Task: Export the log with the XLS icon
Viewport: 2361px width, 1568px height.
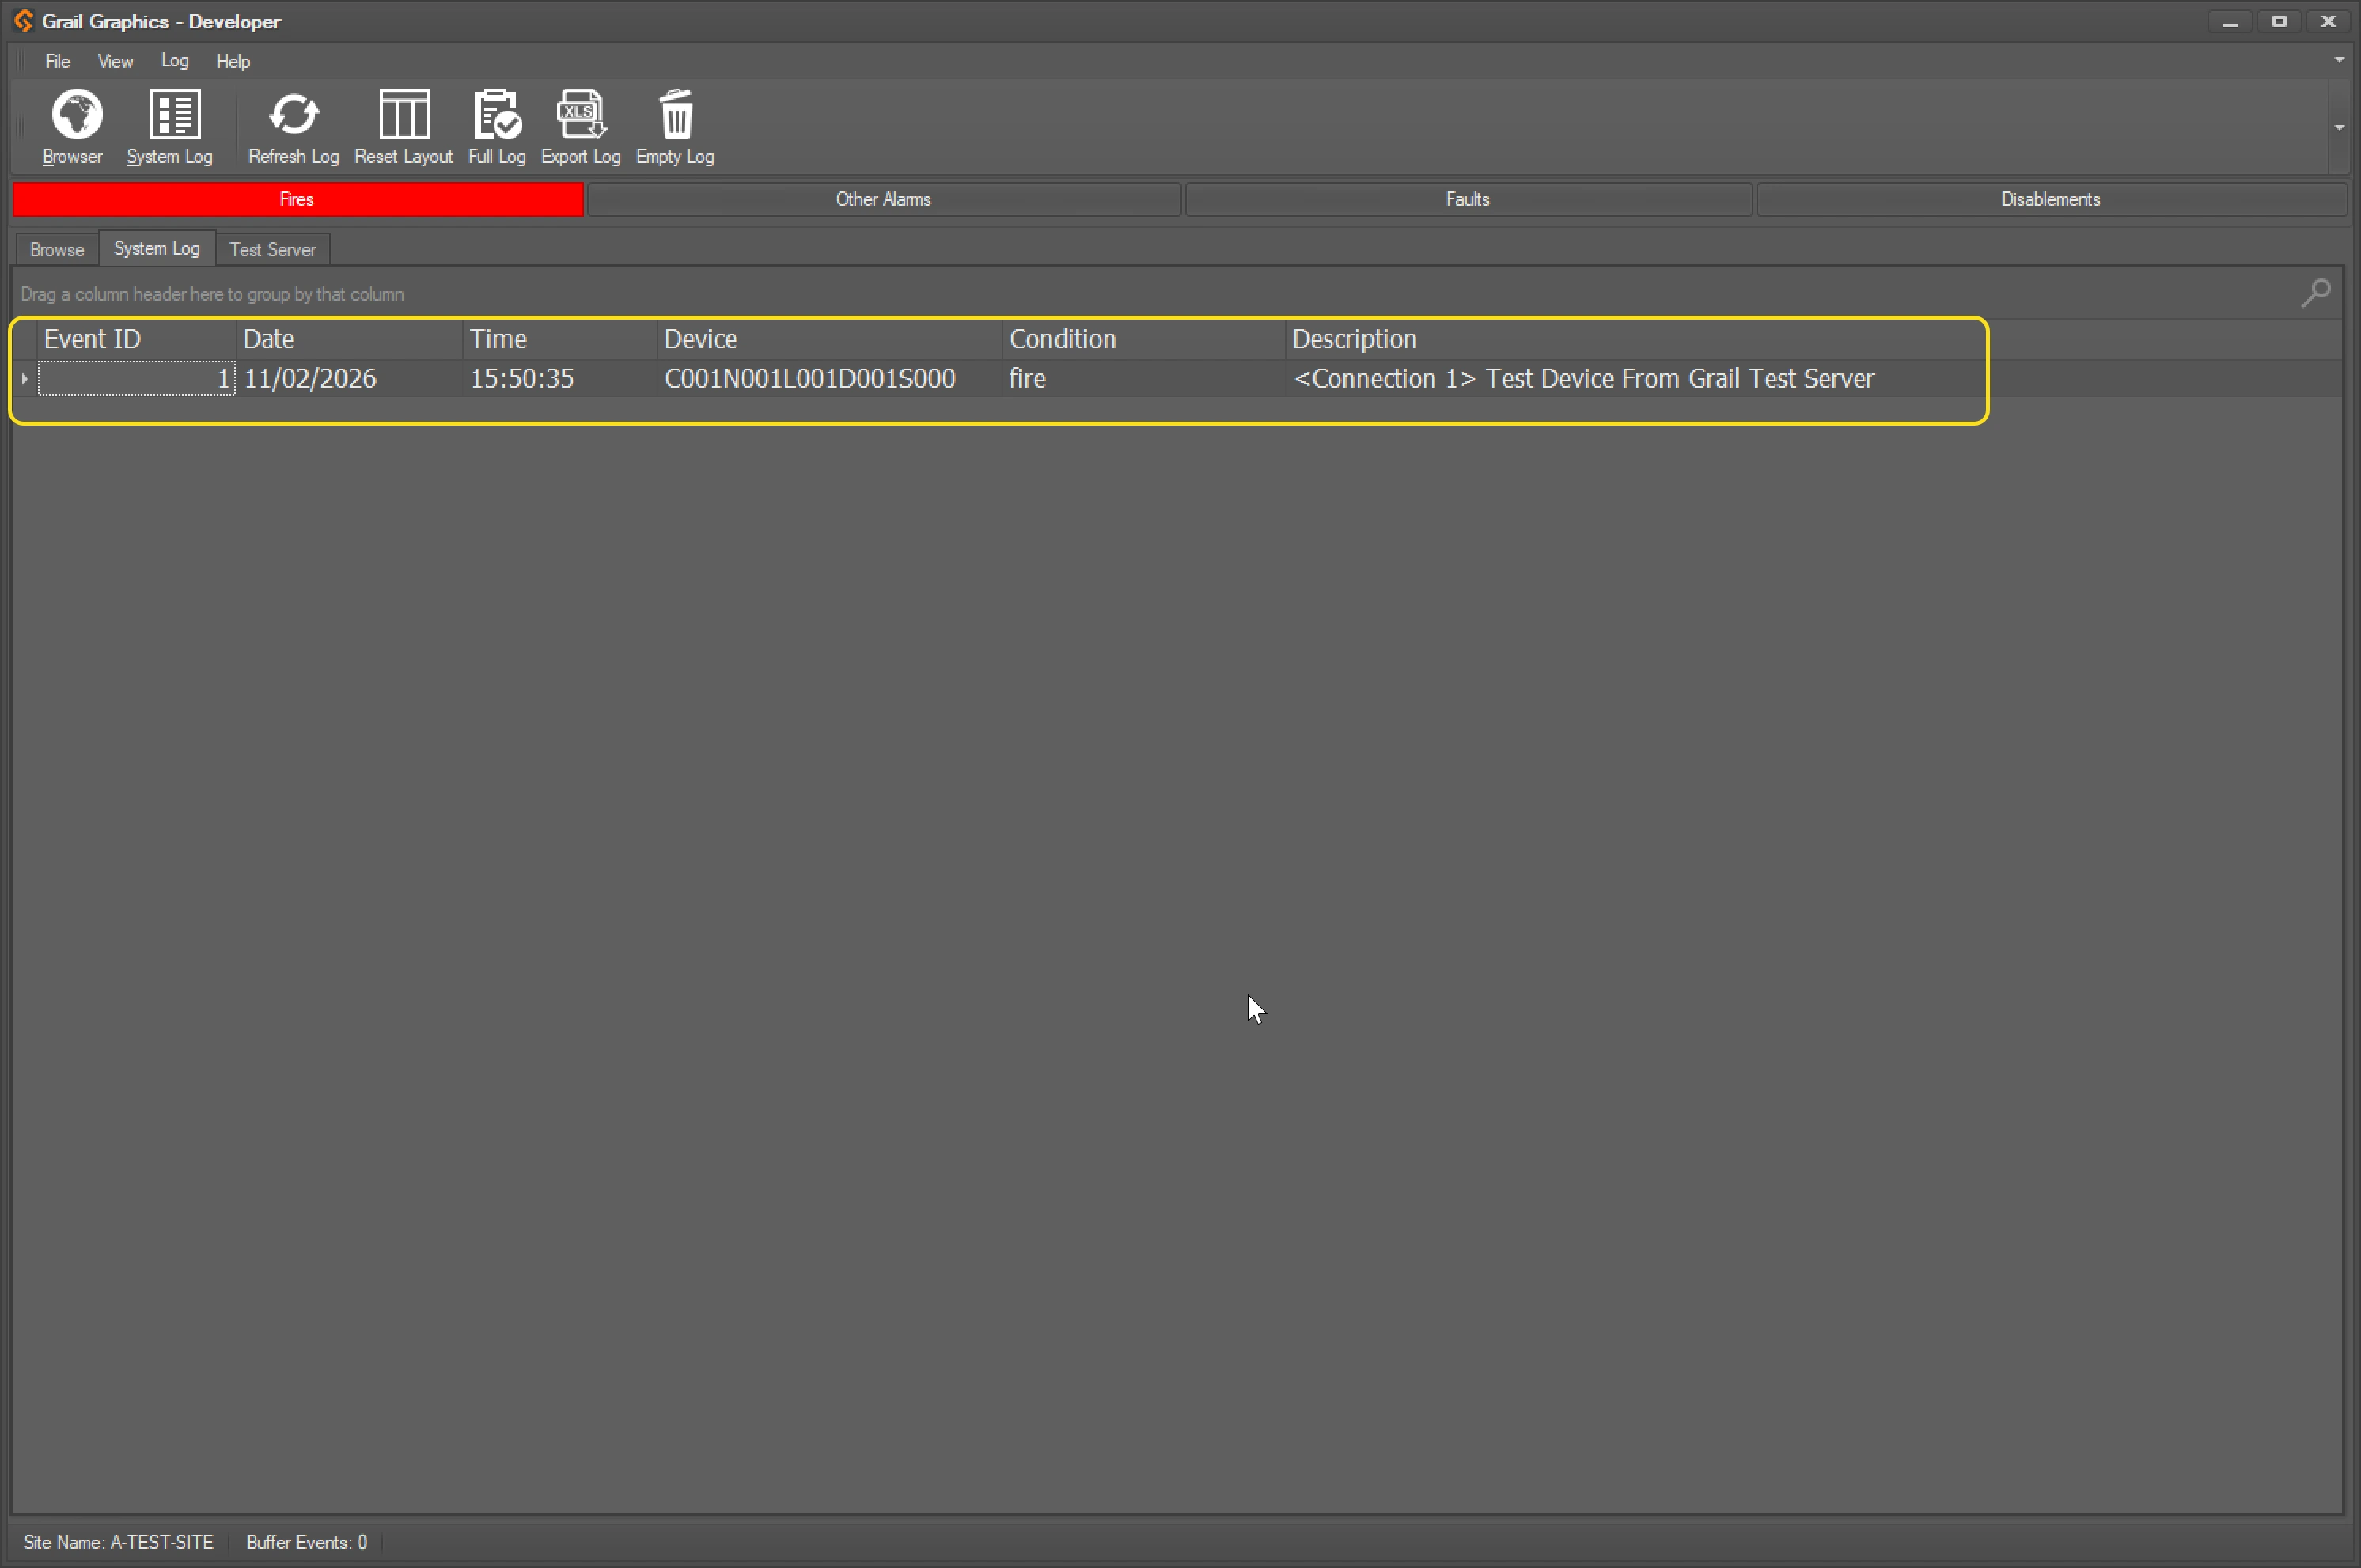Action: coord(580,115)
